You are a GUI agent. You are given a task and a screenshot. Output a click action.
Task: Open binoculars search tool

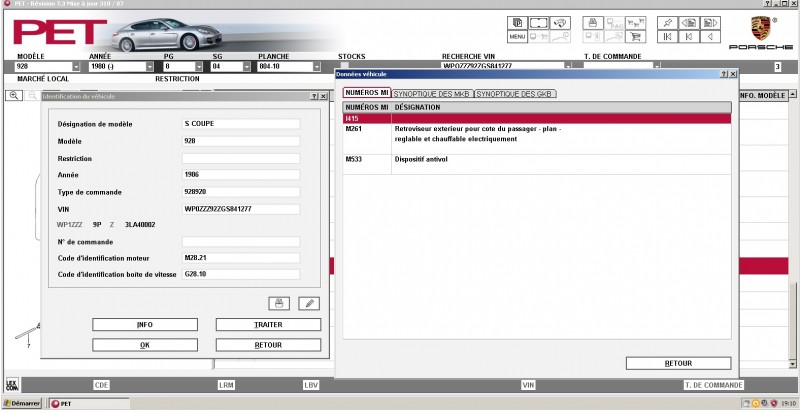point(560,23)
